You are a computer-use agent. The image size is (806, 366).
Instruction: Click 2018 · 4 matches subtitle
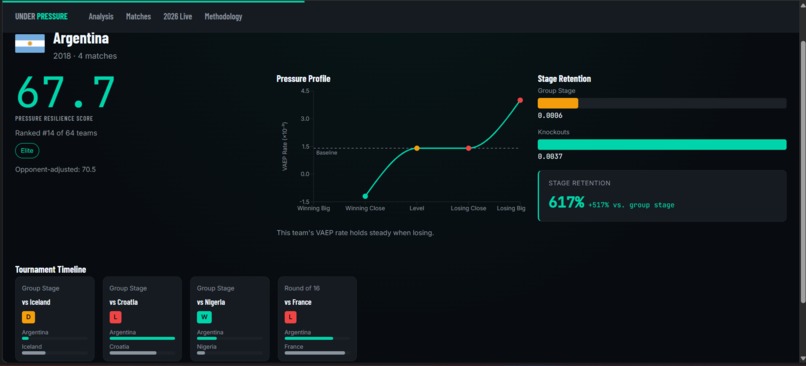(x=85, y=56)
